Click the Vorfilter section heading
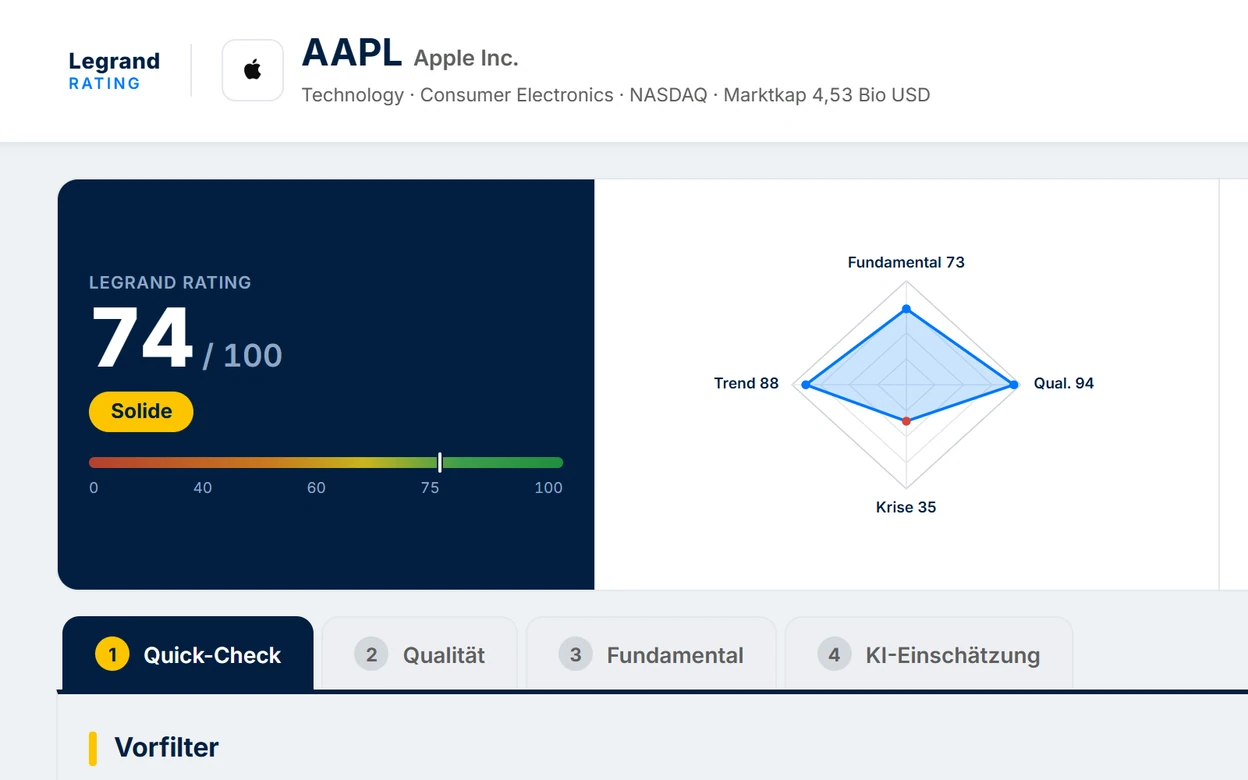The height and width of the screenshot is (780, 1248). click(x=166, y=747)
